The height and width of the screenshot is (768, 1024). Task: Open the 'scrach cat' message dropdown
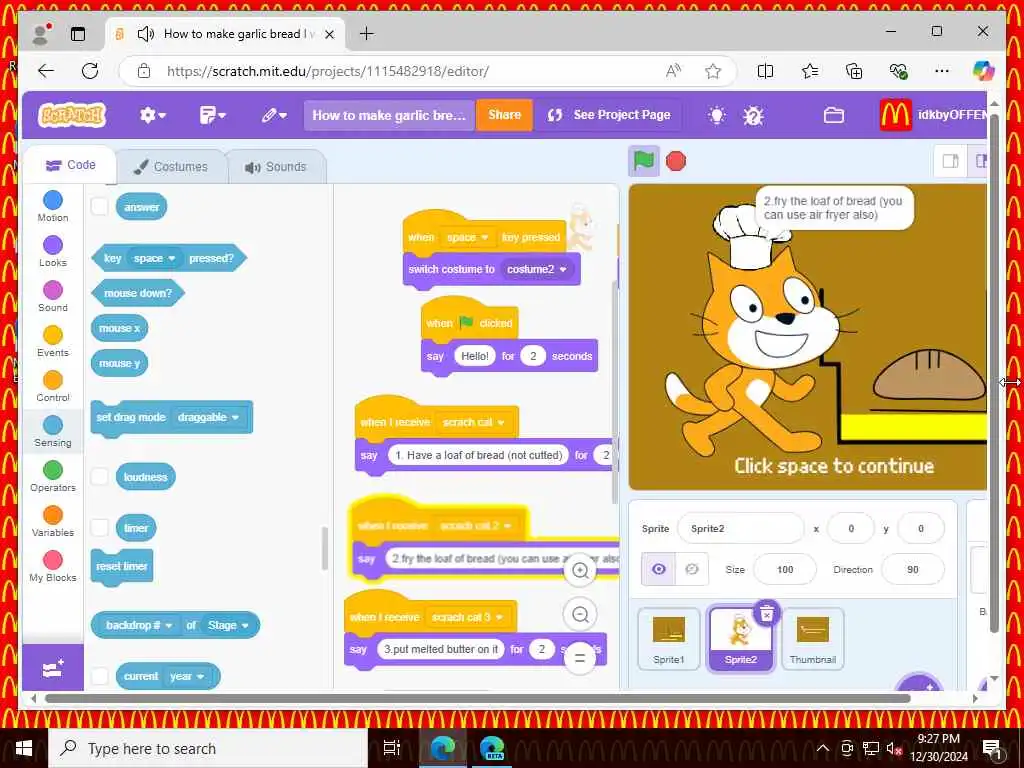coord(474,423)
